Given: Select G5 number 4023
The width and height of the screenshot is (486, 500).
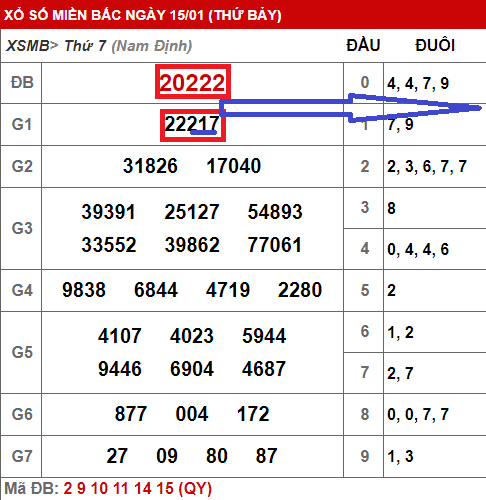Looking at the screenshot, I should pos(192,336).
